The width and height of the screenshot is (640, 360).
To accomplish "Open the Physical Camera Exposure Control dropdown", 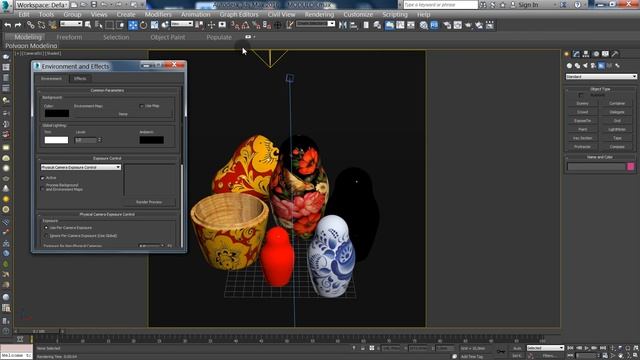I will tap(81, 167).
